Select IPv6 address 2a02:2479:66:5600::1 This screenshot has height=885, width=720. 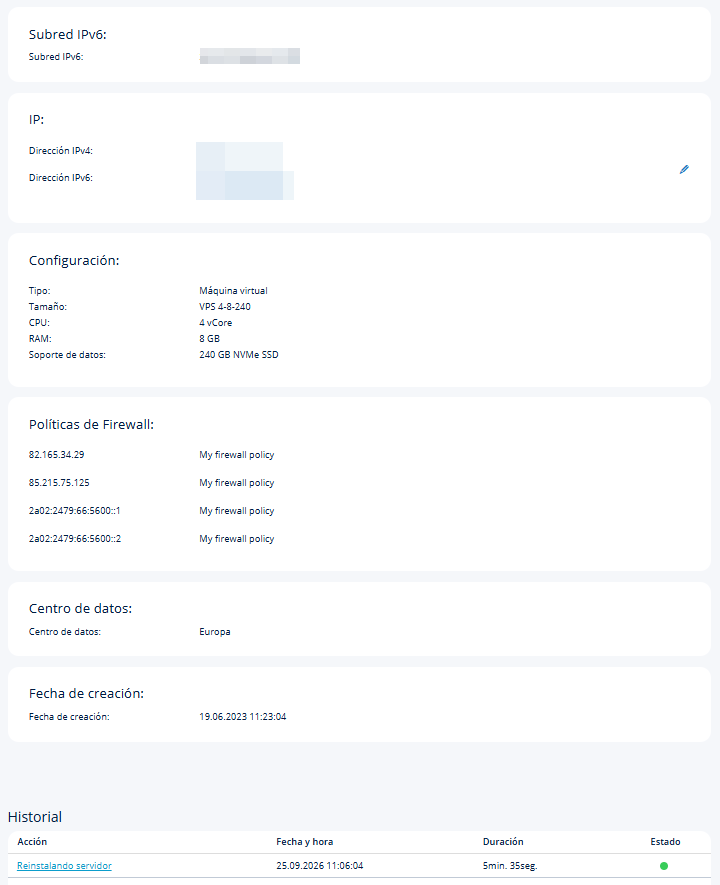pos(74,510)
